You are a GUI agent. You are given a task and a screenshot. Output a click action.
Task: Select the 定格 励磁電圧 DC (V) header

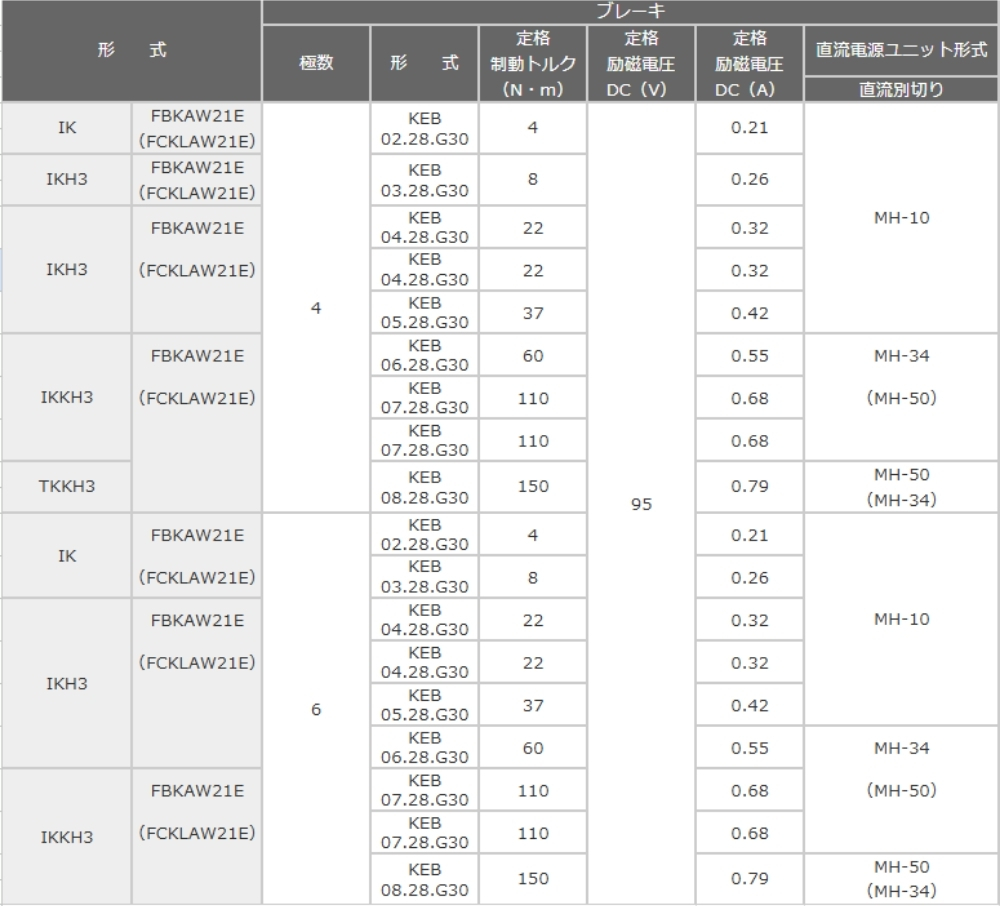tap(641, 63)
